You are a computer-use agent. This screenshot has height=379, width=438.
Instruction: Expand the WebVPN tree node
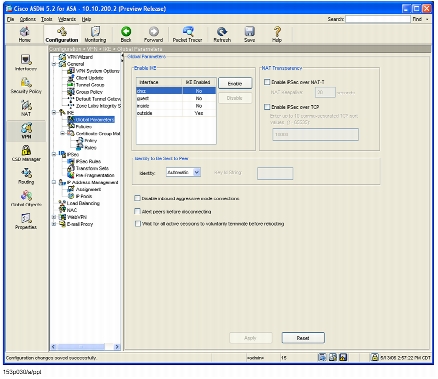pos(54,217)
